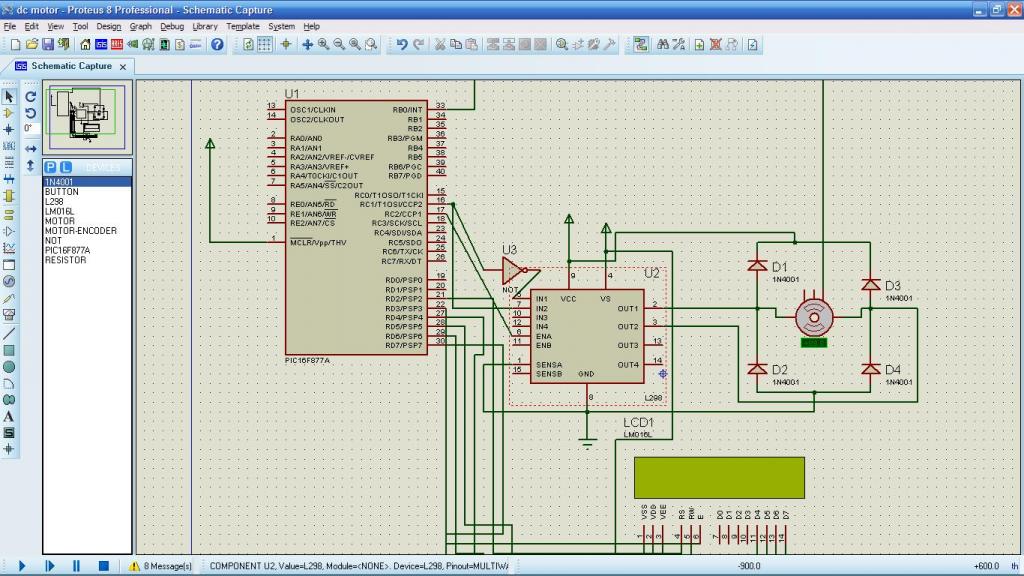Pause the simulation

click(76, 566)
